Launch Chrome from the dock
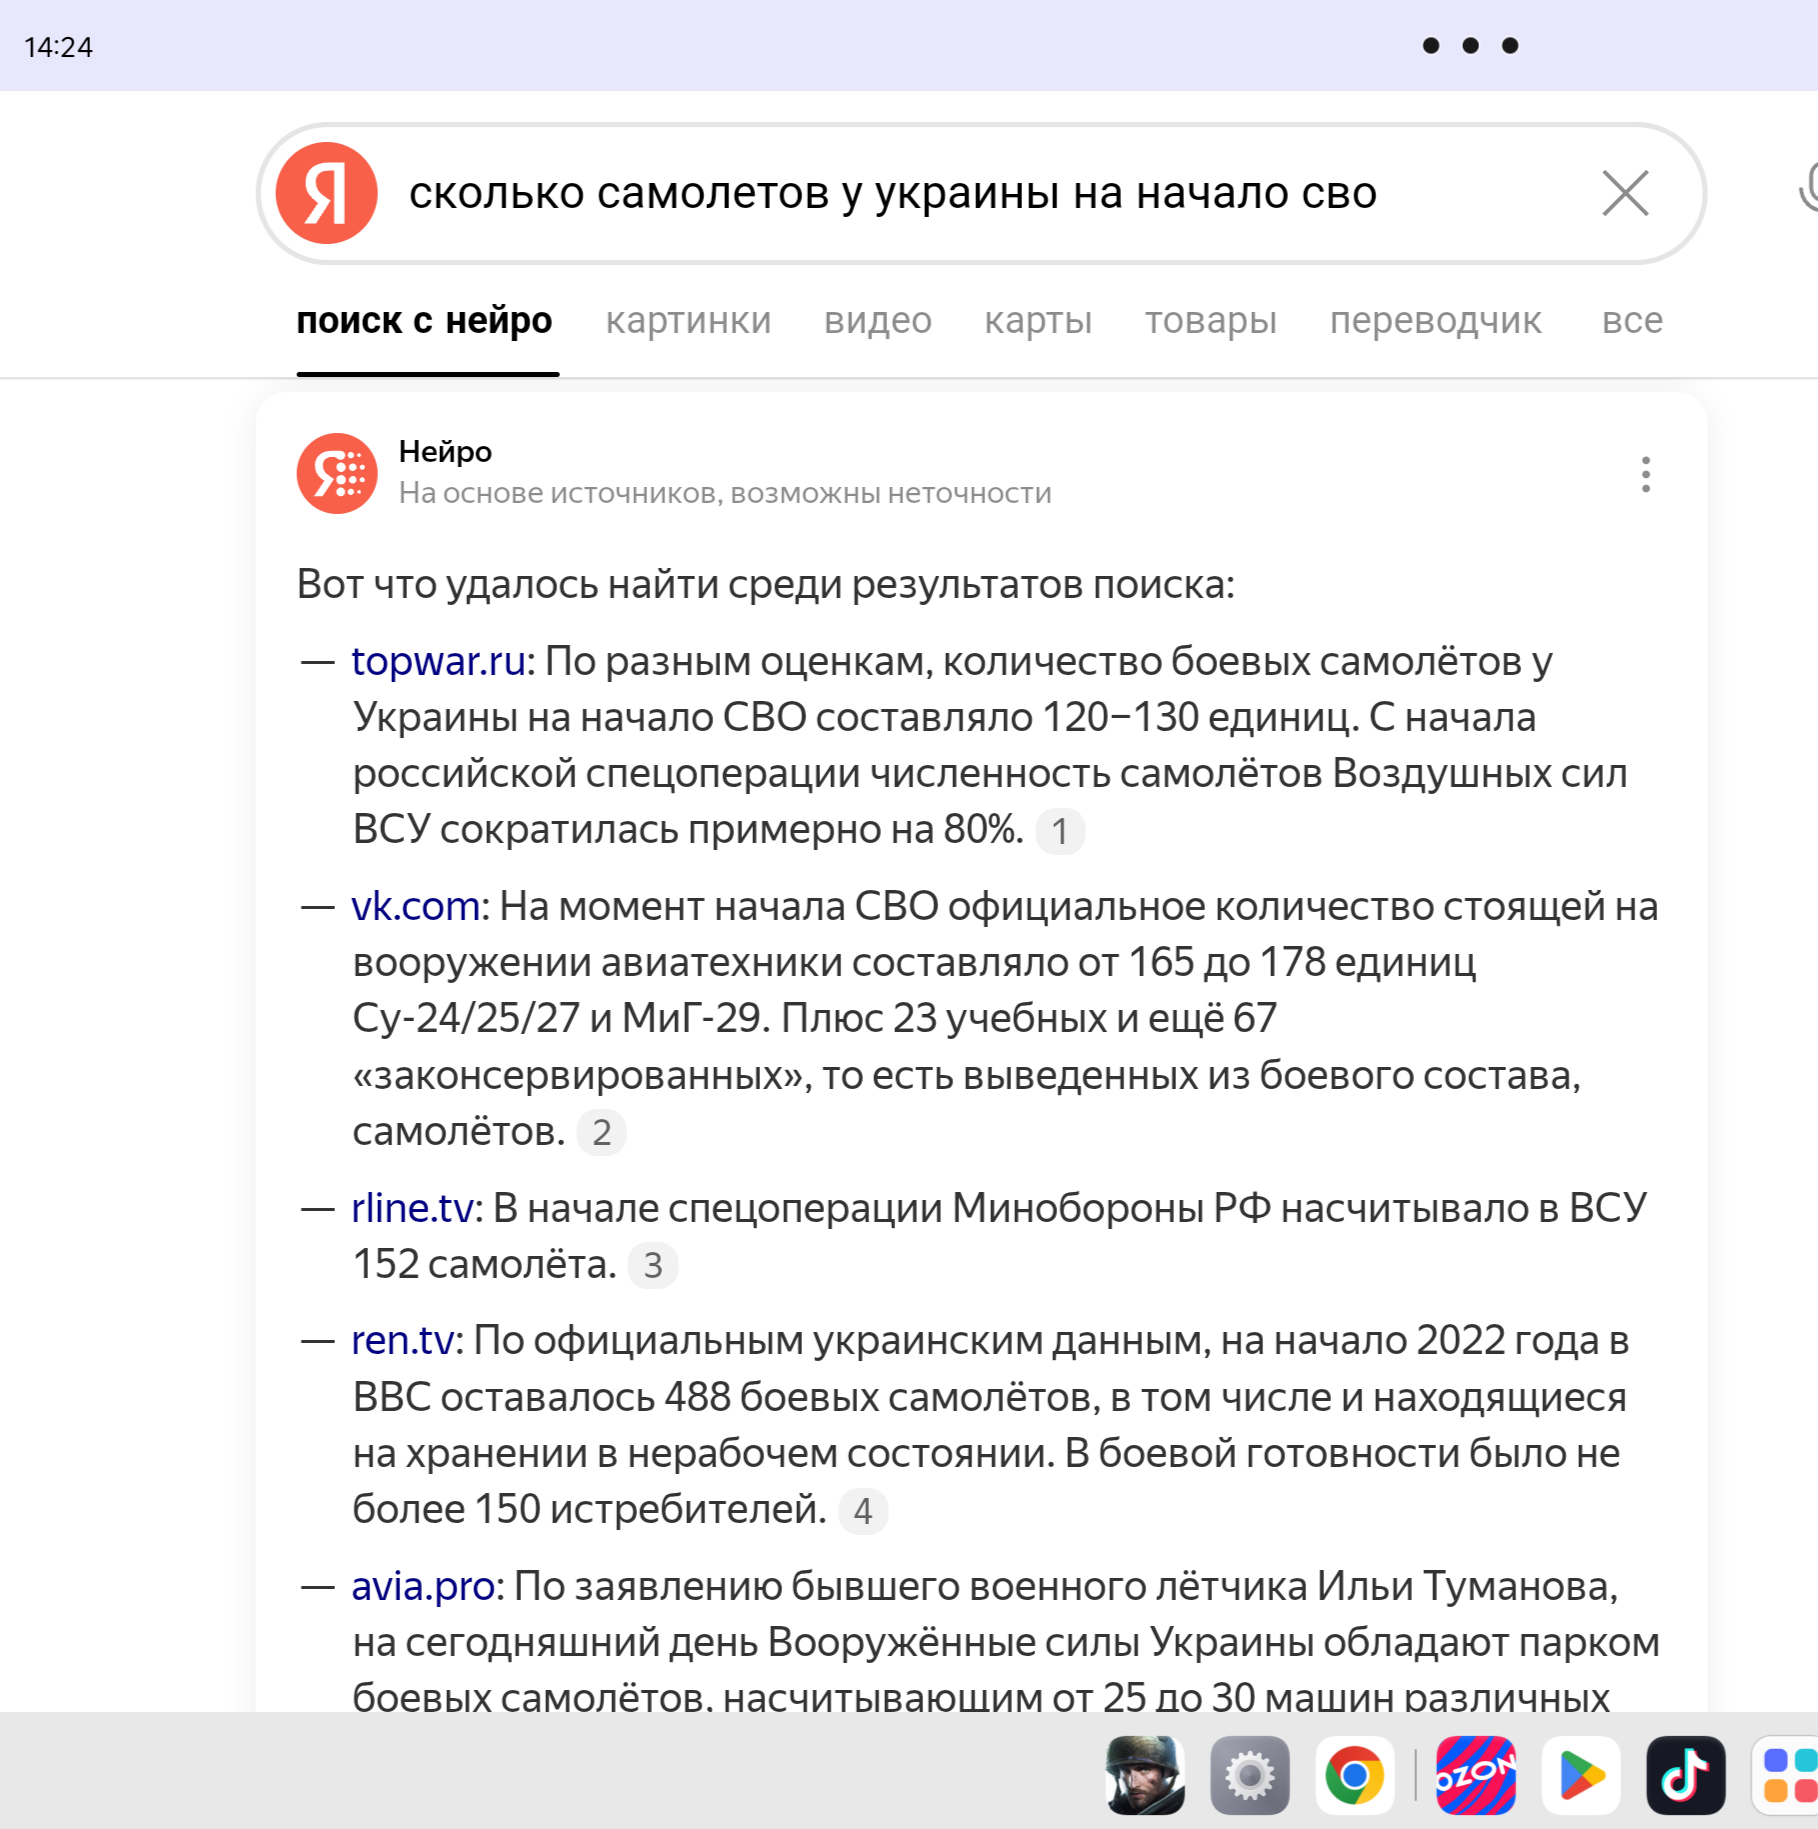The width and height of the screenshot is (1818, 1829). coord(1354,1775)
